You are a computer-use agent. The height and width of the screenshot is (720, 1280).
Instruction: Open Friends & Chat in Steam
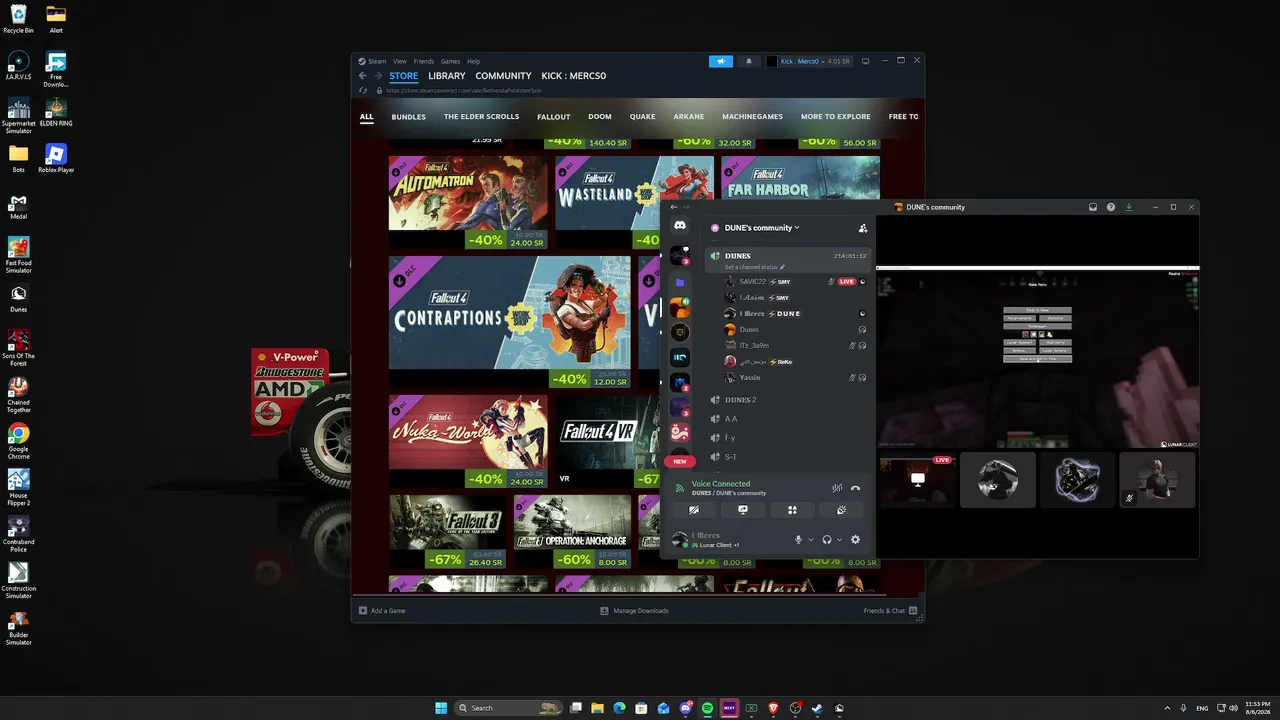point(890,611)
